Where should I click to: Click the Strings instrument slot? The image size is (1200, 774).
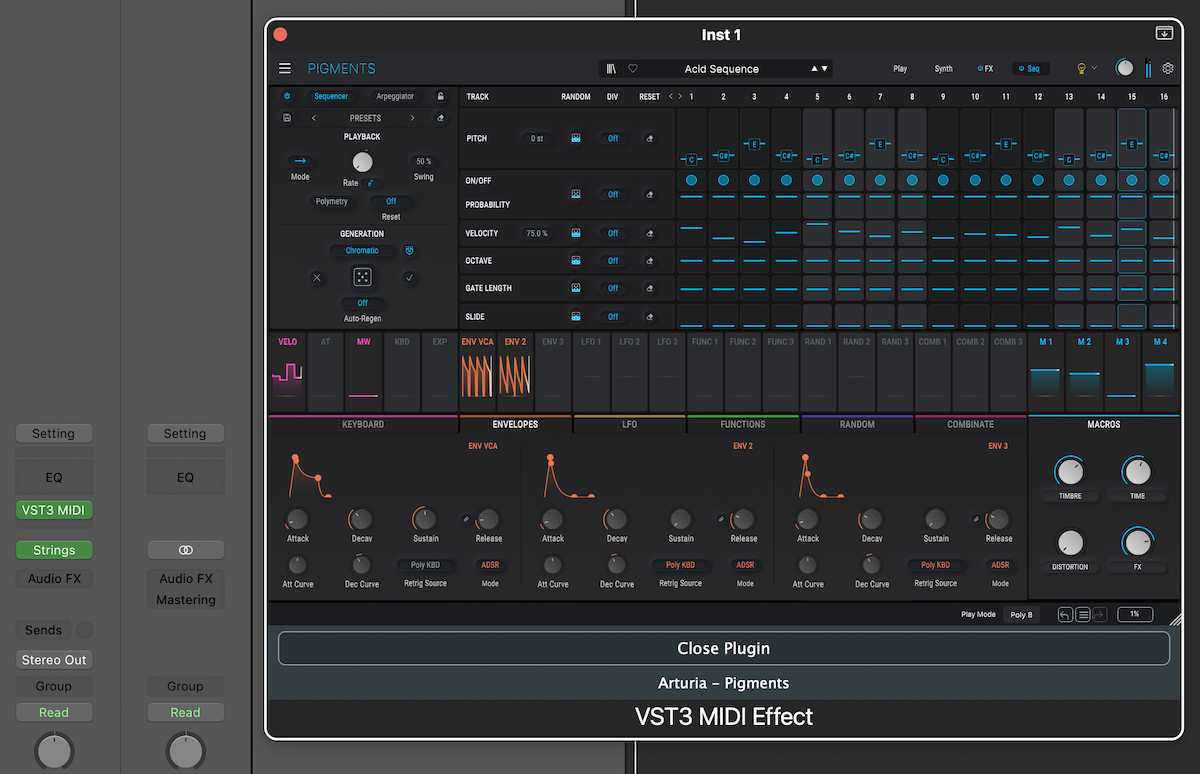pyautogui.click(x=53, y=550)
